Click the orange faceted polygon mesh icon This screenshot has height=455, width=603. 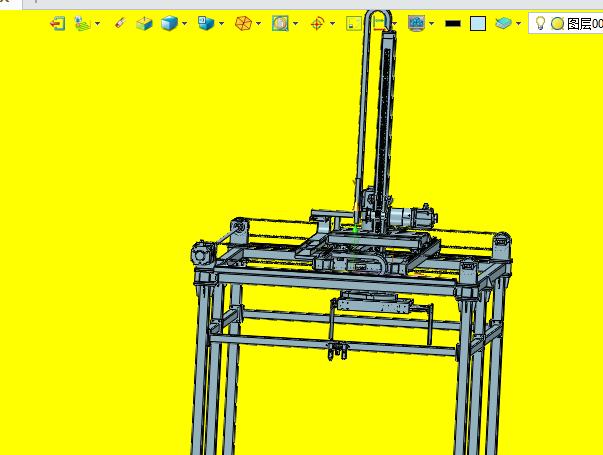click(x=243, y=23)
